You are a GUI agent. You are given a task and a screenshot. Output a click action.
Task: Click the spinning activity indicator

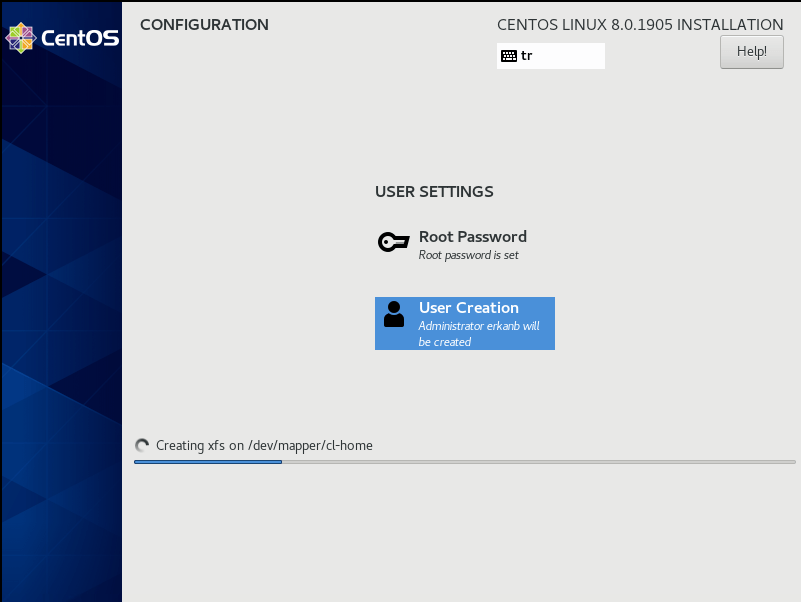click(x=142, y=446)
